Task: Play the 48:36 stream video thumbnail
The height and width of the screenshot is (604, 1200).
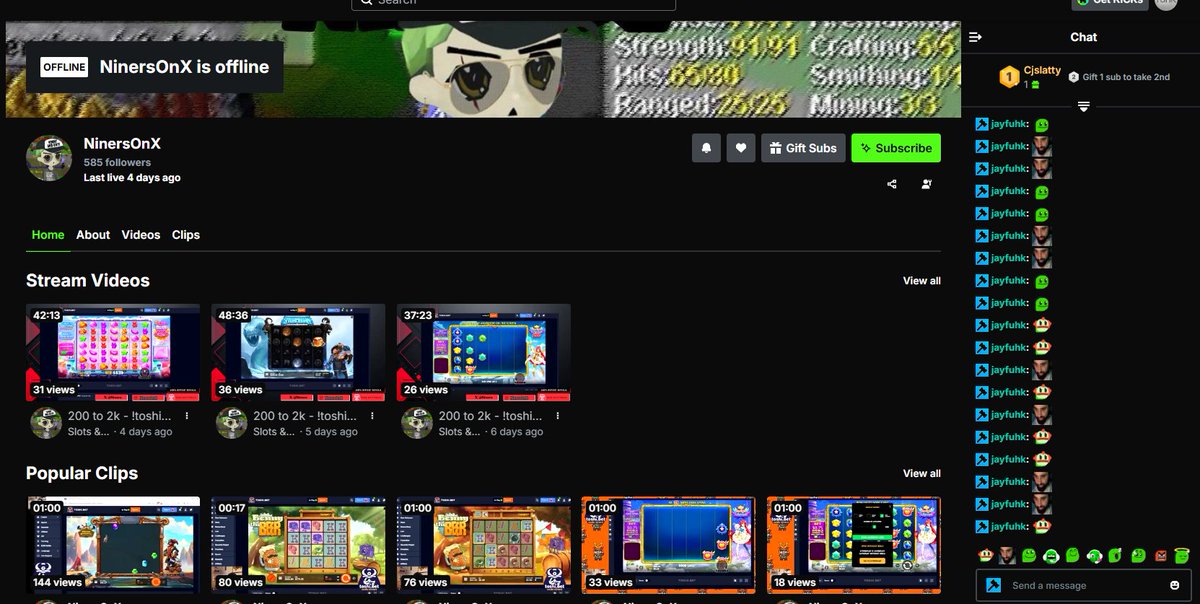Action: click(298, 353)
